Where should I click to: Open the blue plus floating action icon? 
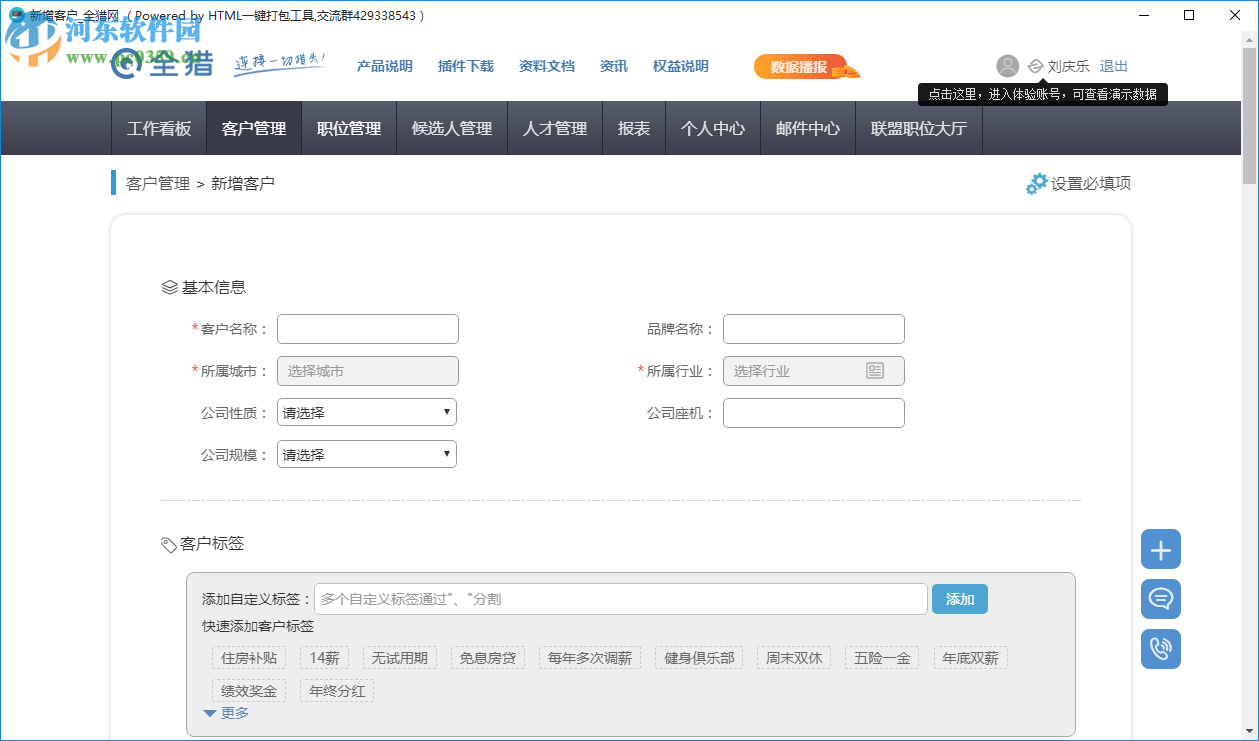coord(1160,549)
